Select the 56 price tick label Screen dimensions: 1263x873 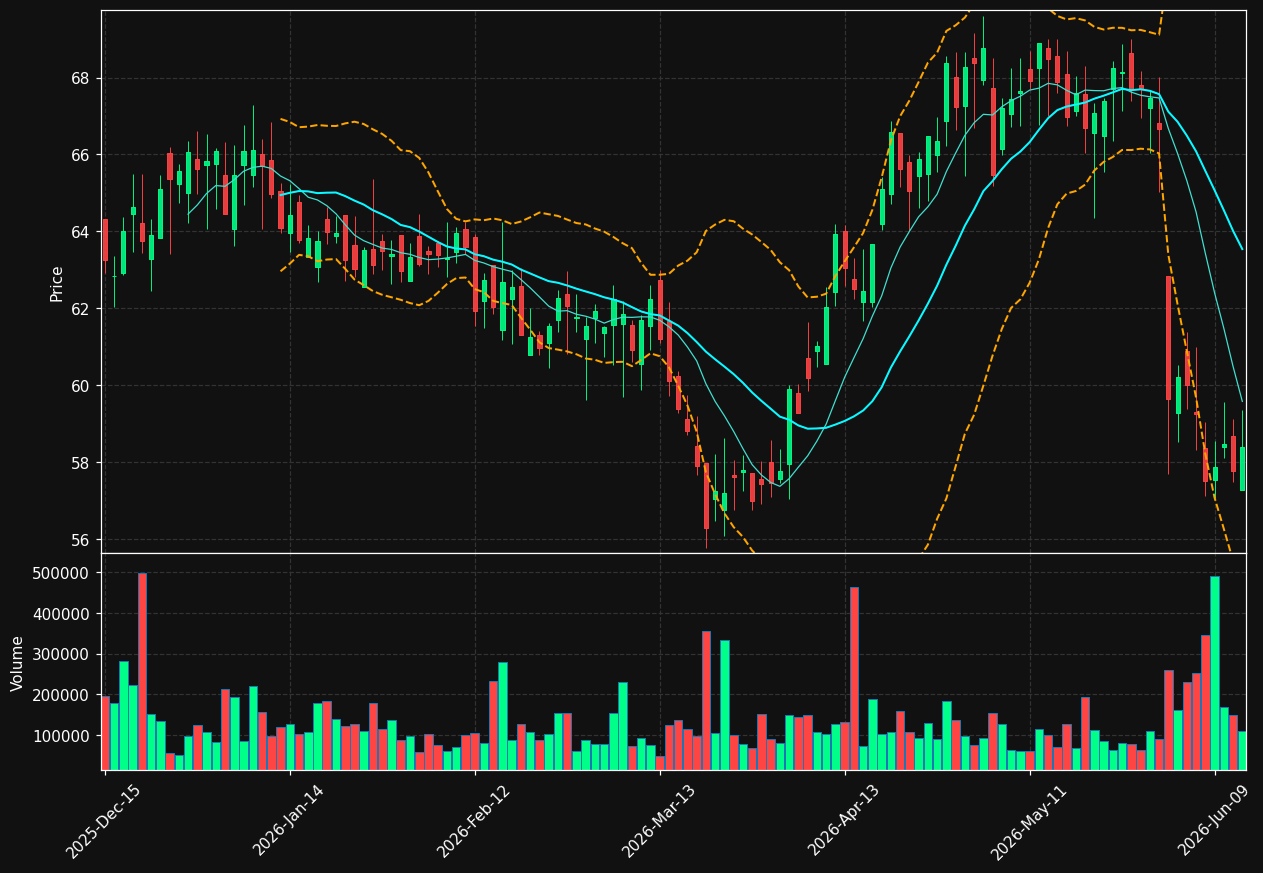82,540
